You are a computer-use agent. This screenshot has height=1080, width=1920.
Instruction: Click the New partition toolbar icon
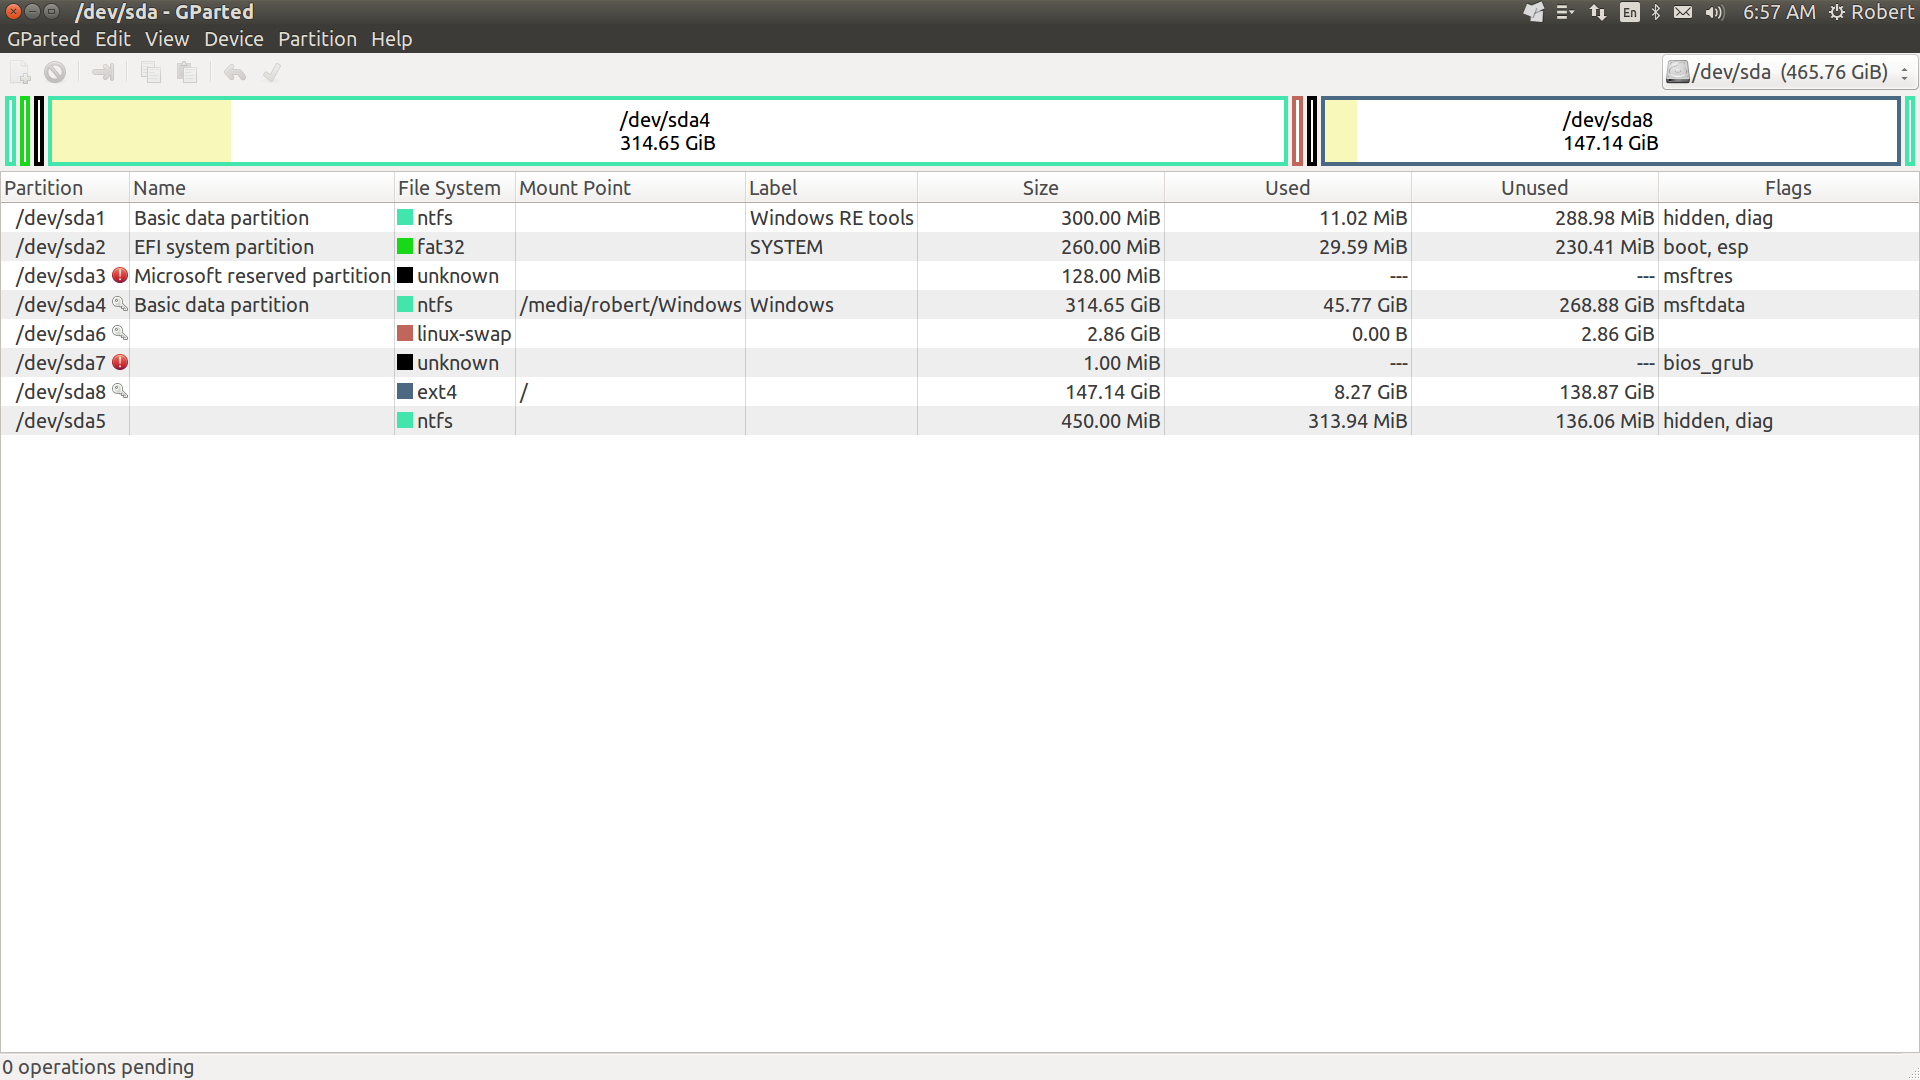click(20, 72)
